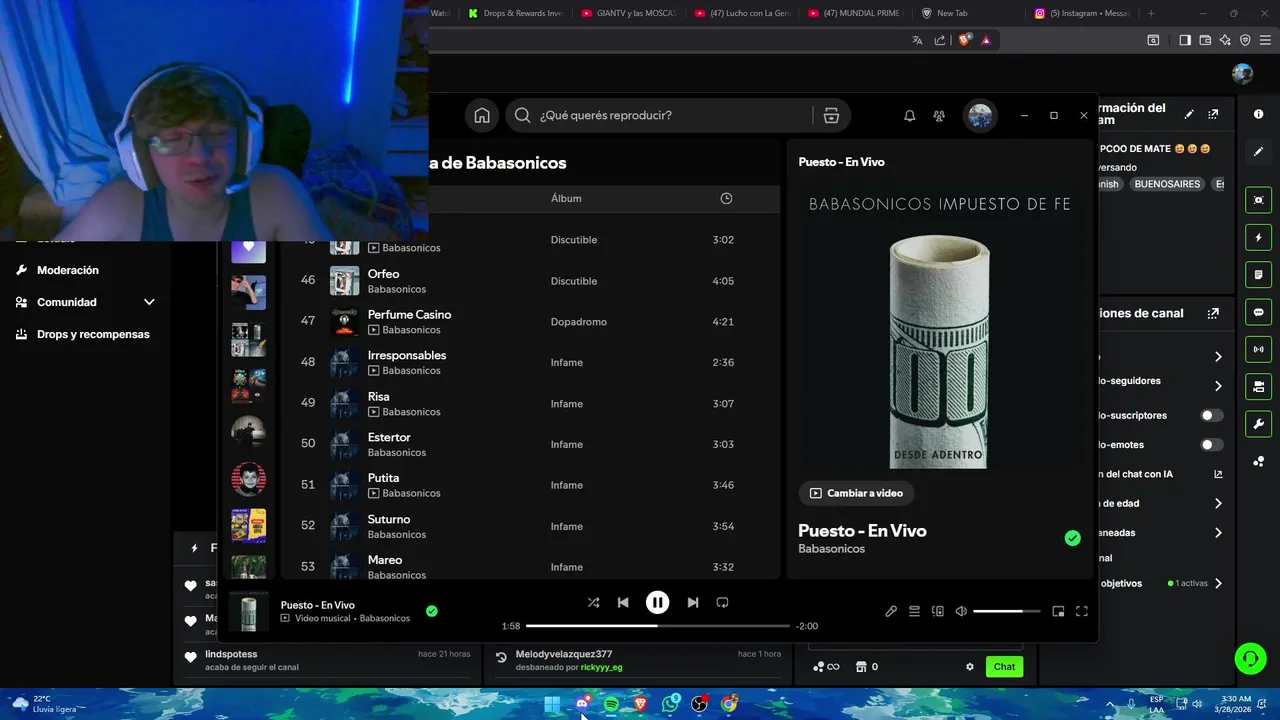This screenshot has width=1280, height=720.
Task: Skip to previous track
Action: (x=623, y=602)
